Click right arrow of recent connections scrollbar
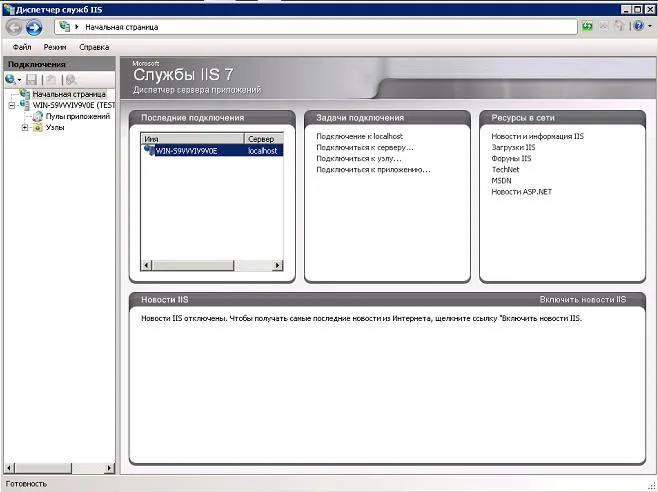This screenshot has width=658, height=492. click(x=277, y=265)
